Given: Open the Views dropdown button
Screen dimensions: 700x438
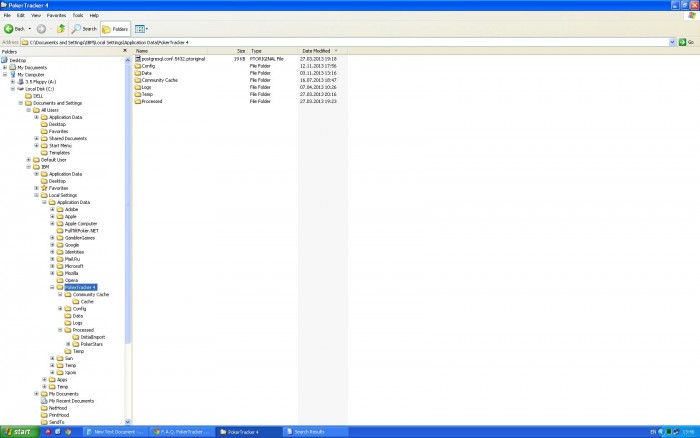Looking at the screenshot, I should click(x=141, y=29).
